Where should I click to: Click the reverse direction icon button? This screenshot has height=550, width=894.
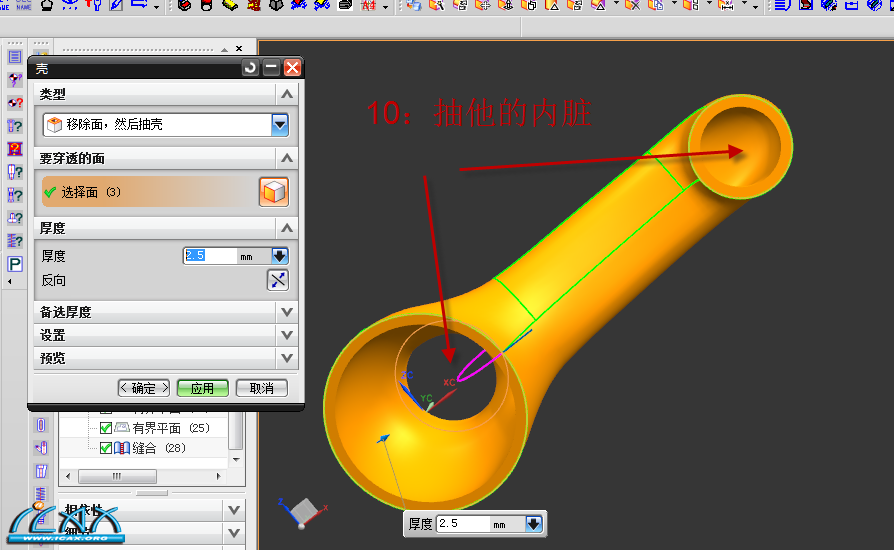[277, 280]
